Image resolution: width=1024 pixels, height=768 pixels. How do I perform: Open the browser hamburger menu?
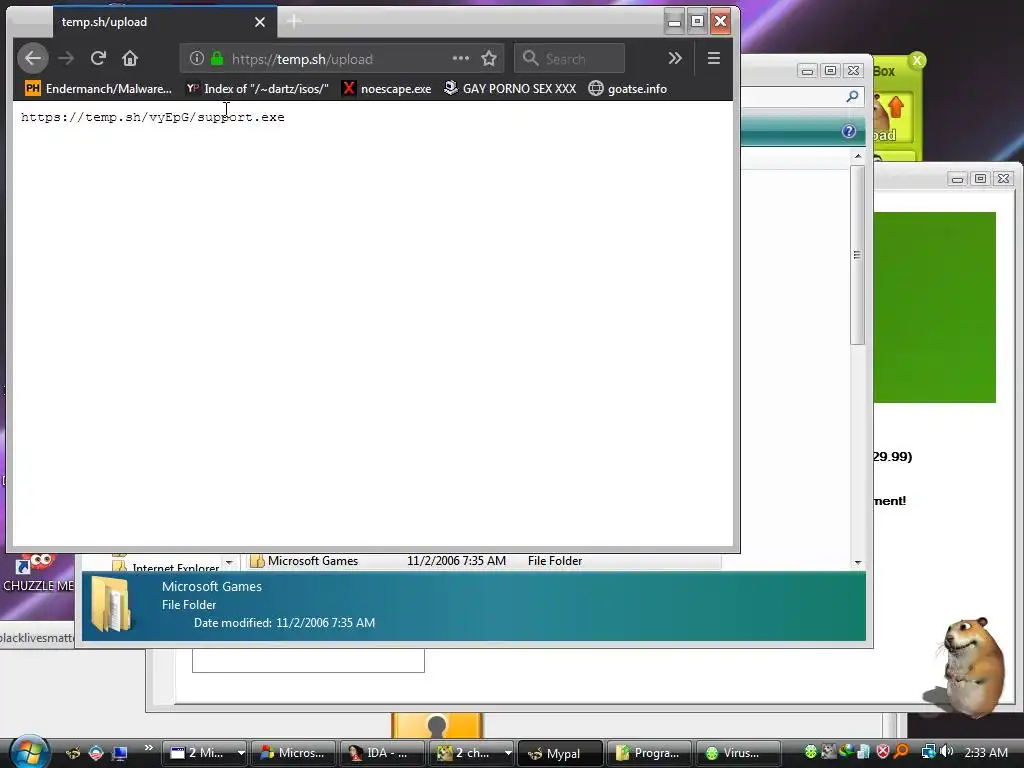[x=714, y=59]
